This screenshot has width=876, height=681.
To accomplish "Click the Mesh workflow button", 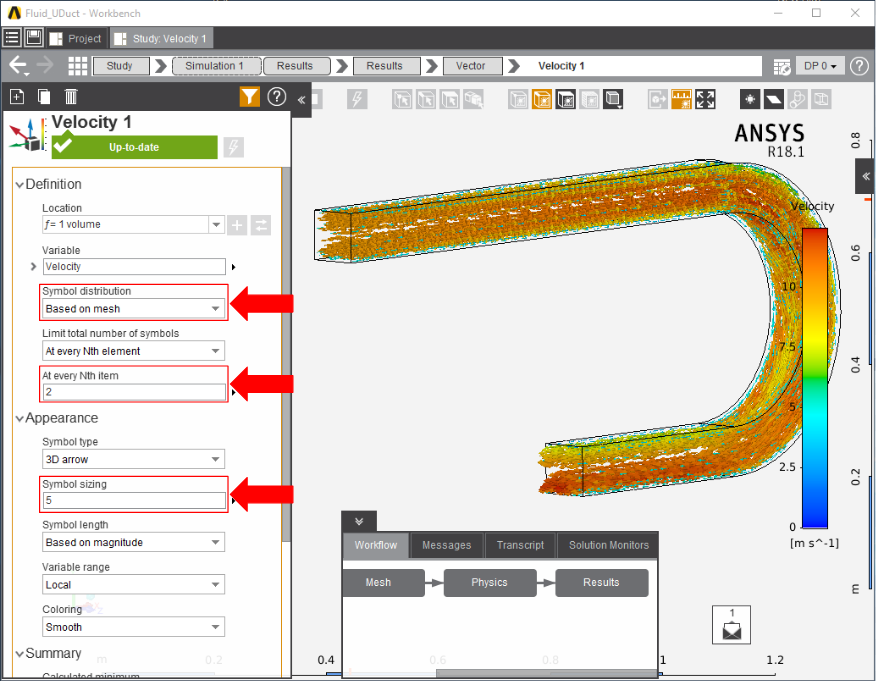I will pyautogui.click(x=383, y=583).
